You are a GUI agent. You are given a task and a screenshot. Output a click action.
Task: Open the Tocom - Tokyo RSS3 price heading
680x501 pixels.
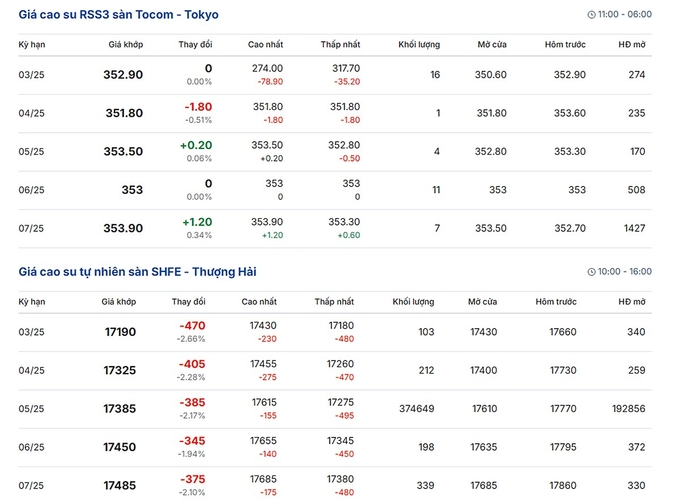[x=118, y=15]
